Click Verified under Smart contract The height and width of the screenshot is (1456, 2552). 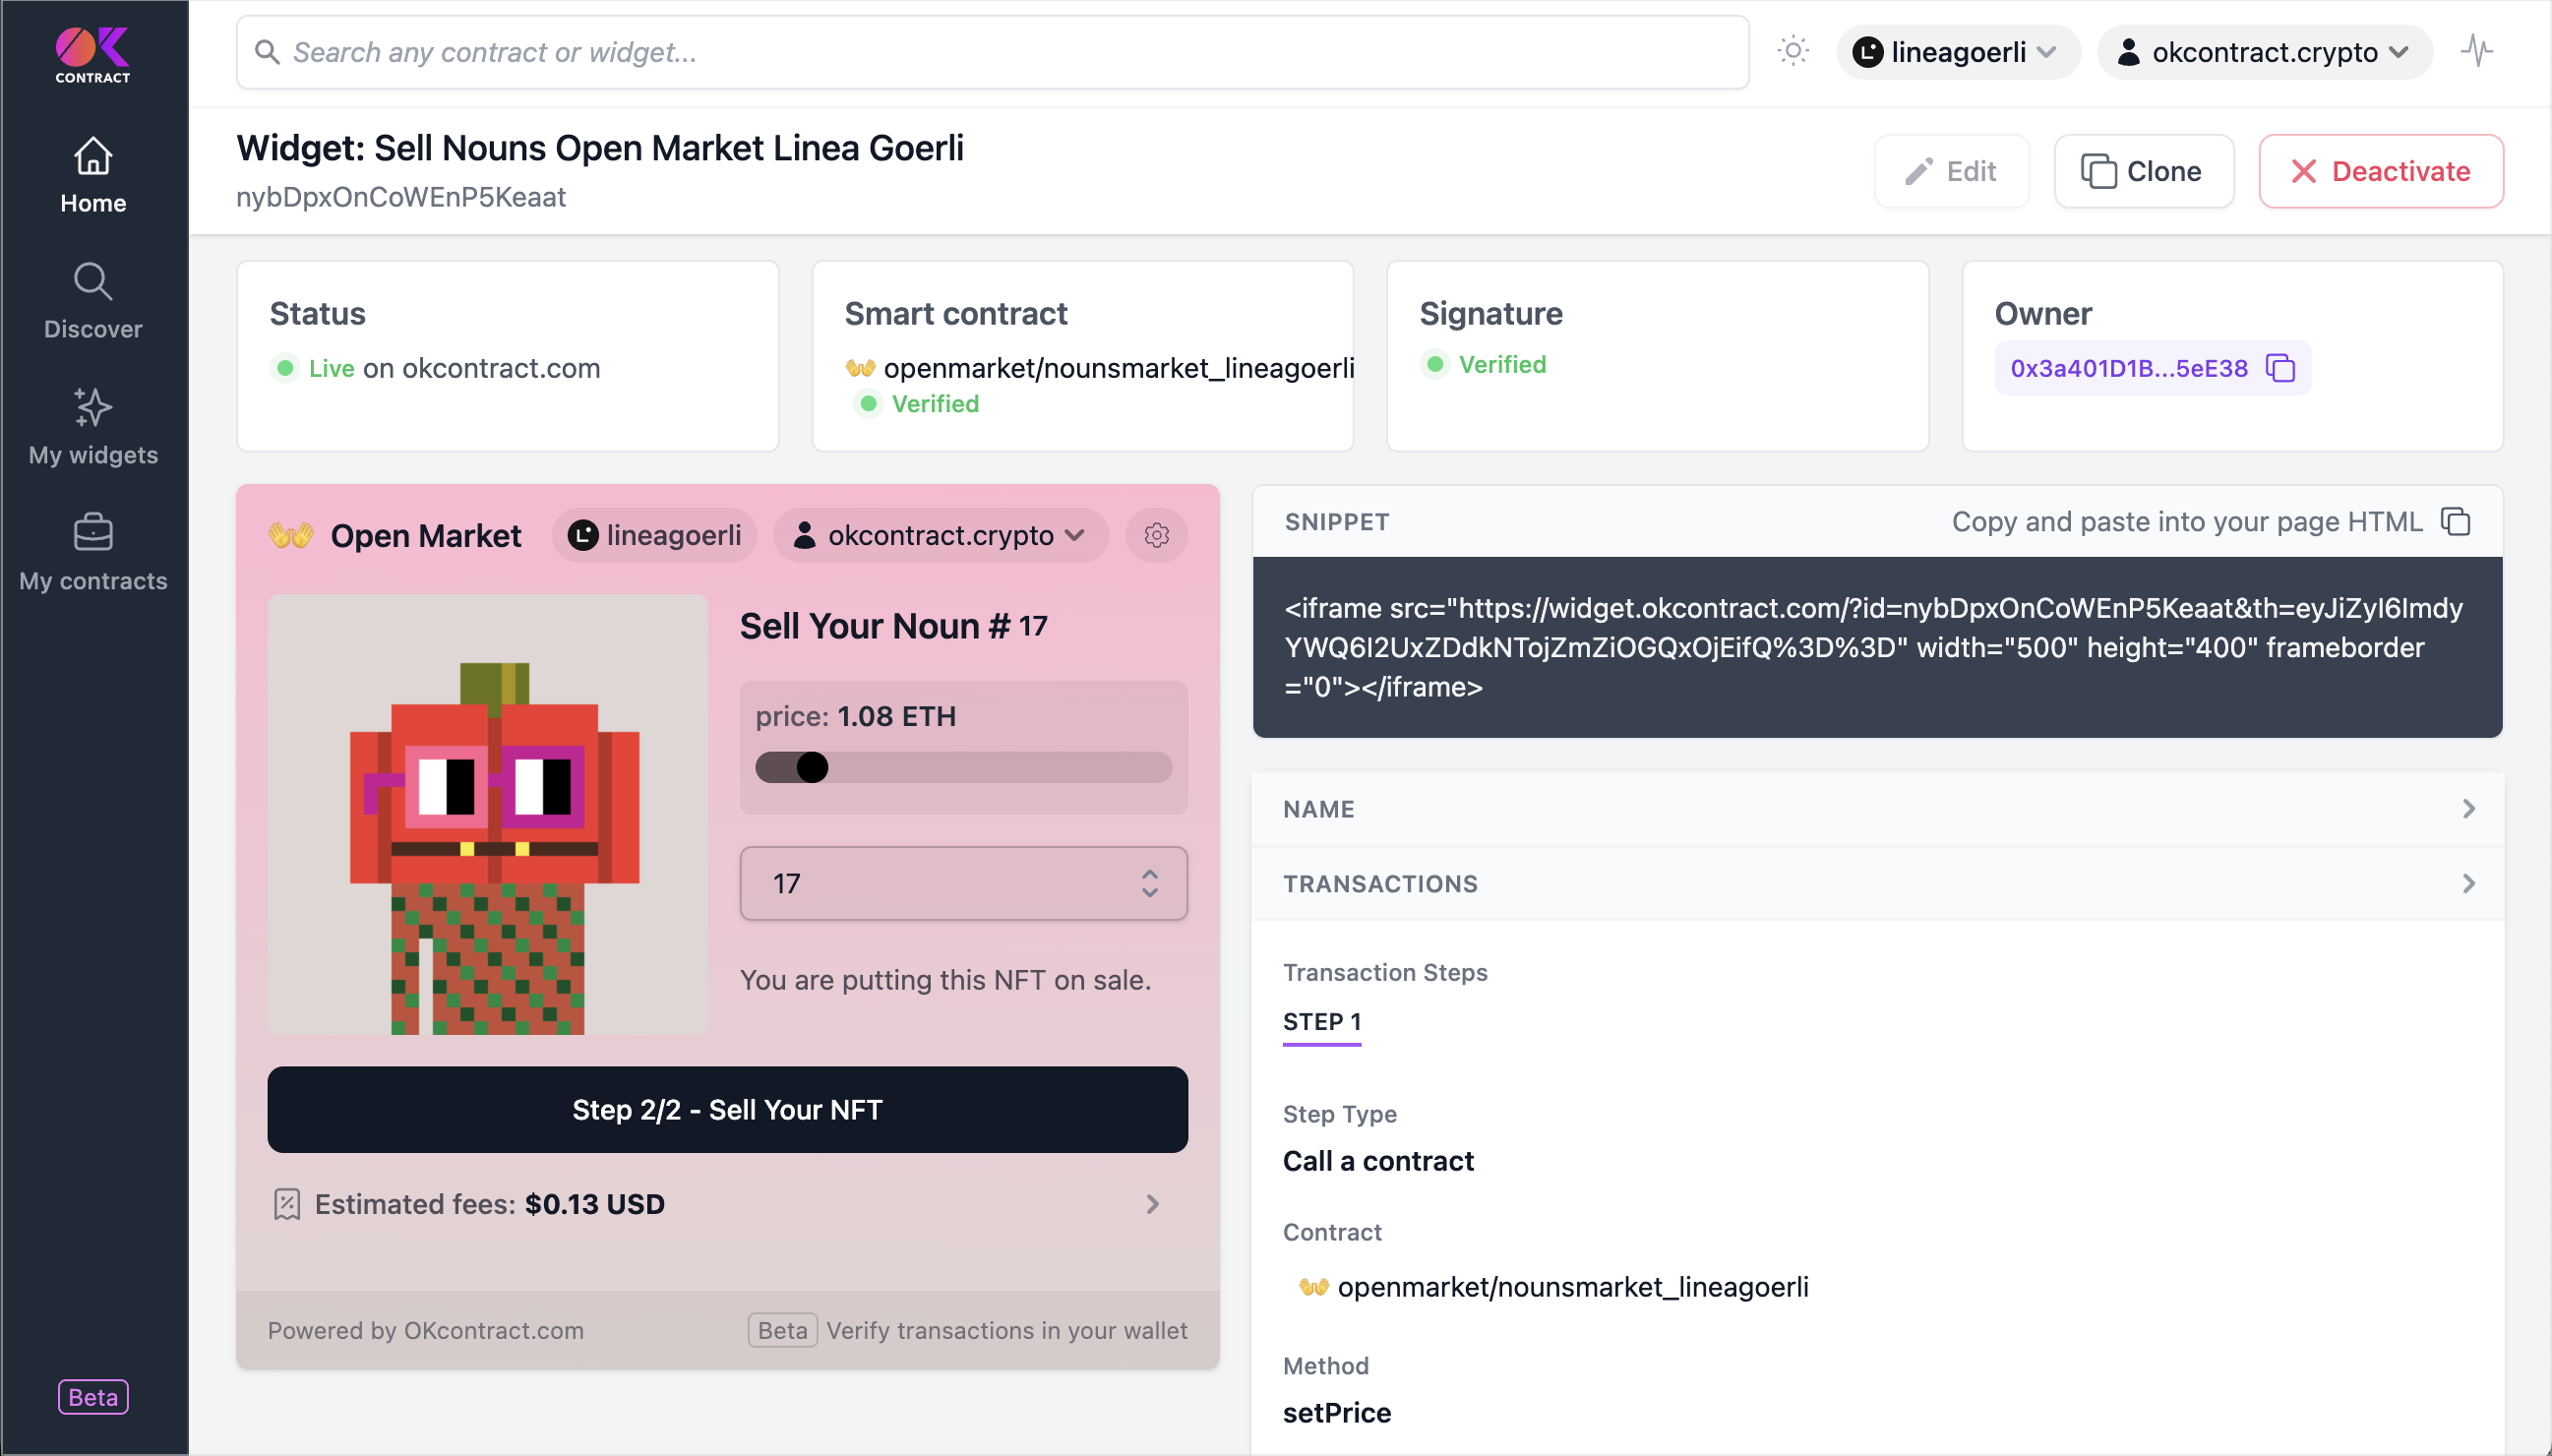tap(935, 403)
